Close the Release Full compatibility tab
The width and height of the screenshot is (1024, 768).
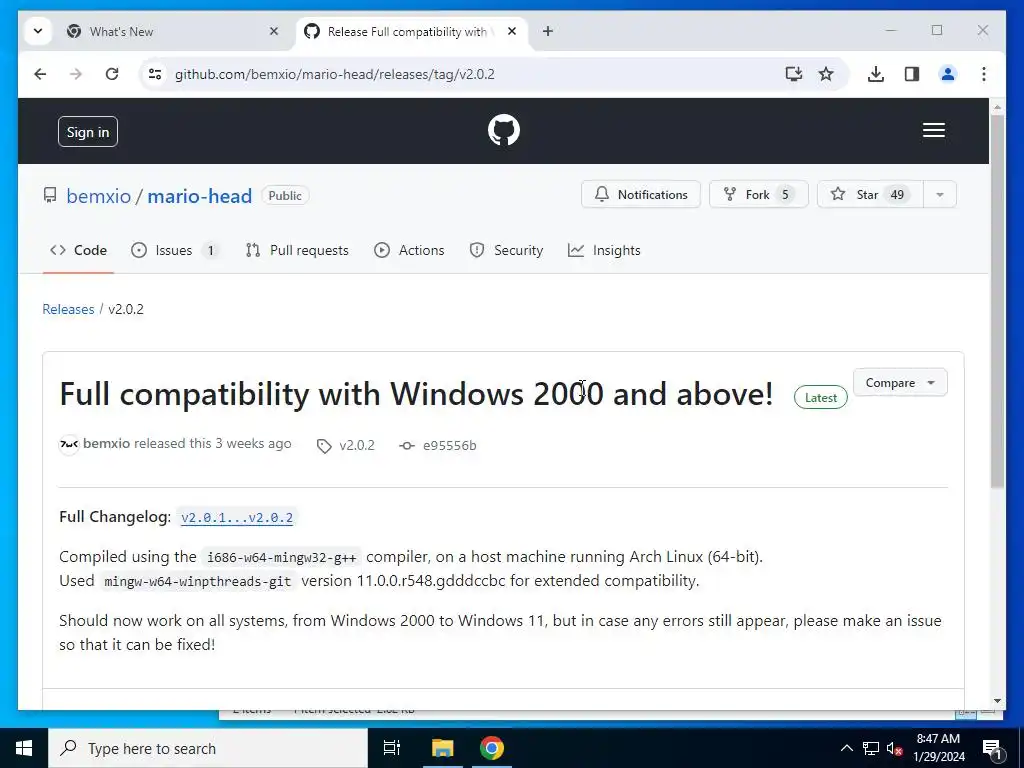coord(512,31)
